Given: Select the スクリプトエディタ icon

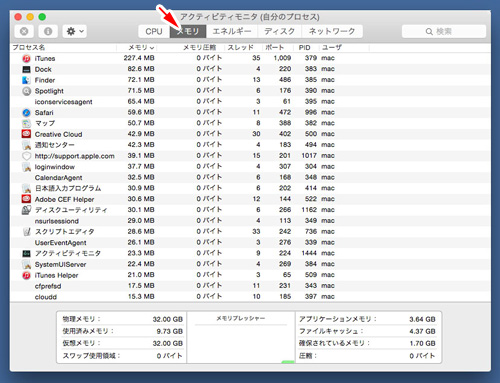Looking at the screenshot, I should point(26,232).
